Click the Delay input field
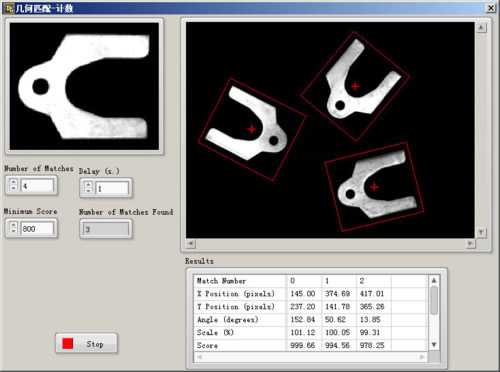The width and height of the screenshot is (500, 372). pyautogui.click(x=112, y=188)
